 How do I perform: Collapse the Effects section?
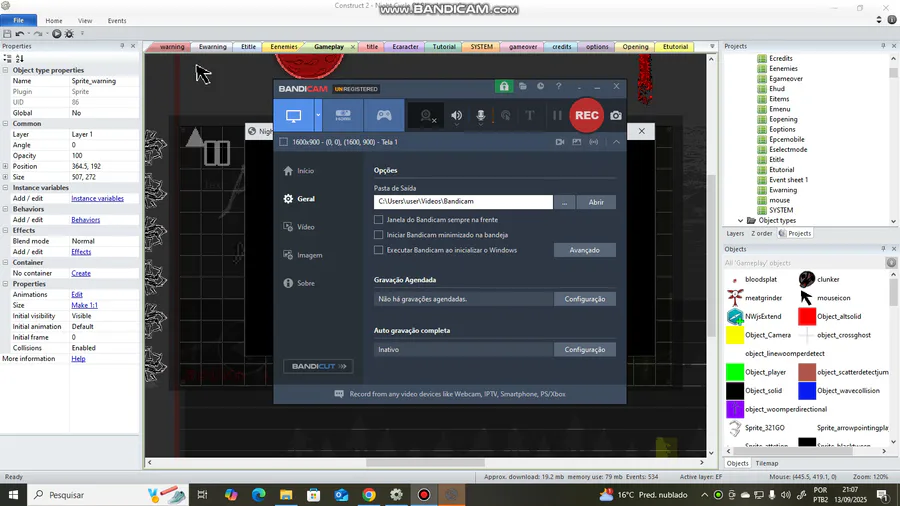point(5,230)
